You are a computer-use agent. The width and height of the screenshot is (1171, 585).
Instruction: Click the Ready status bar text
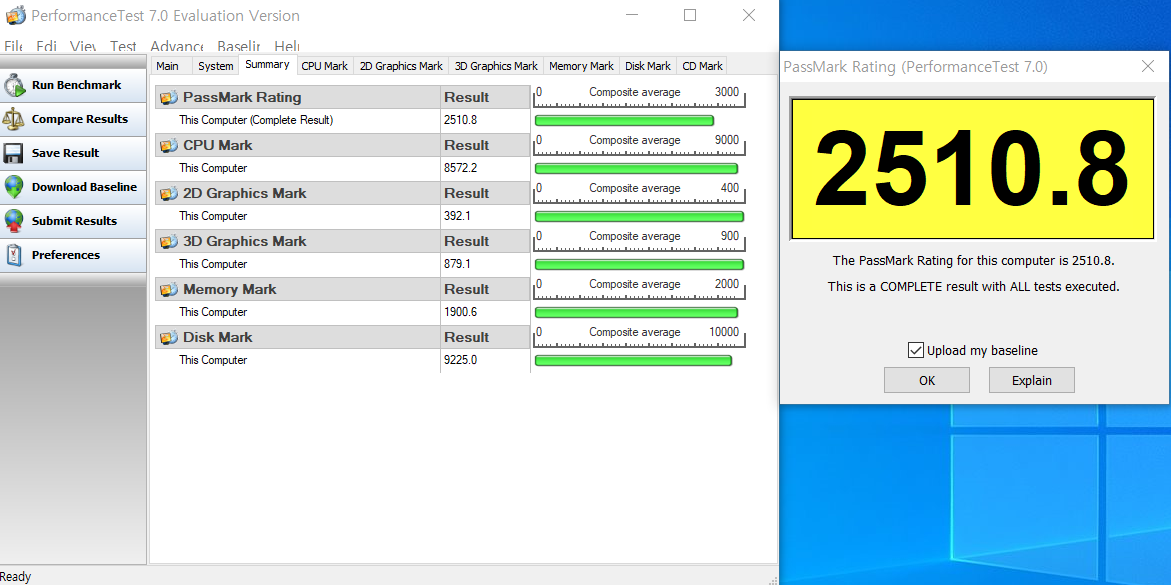coord(16,577)
